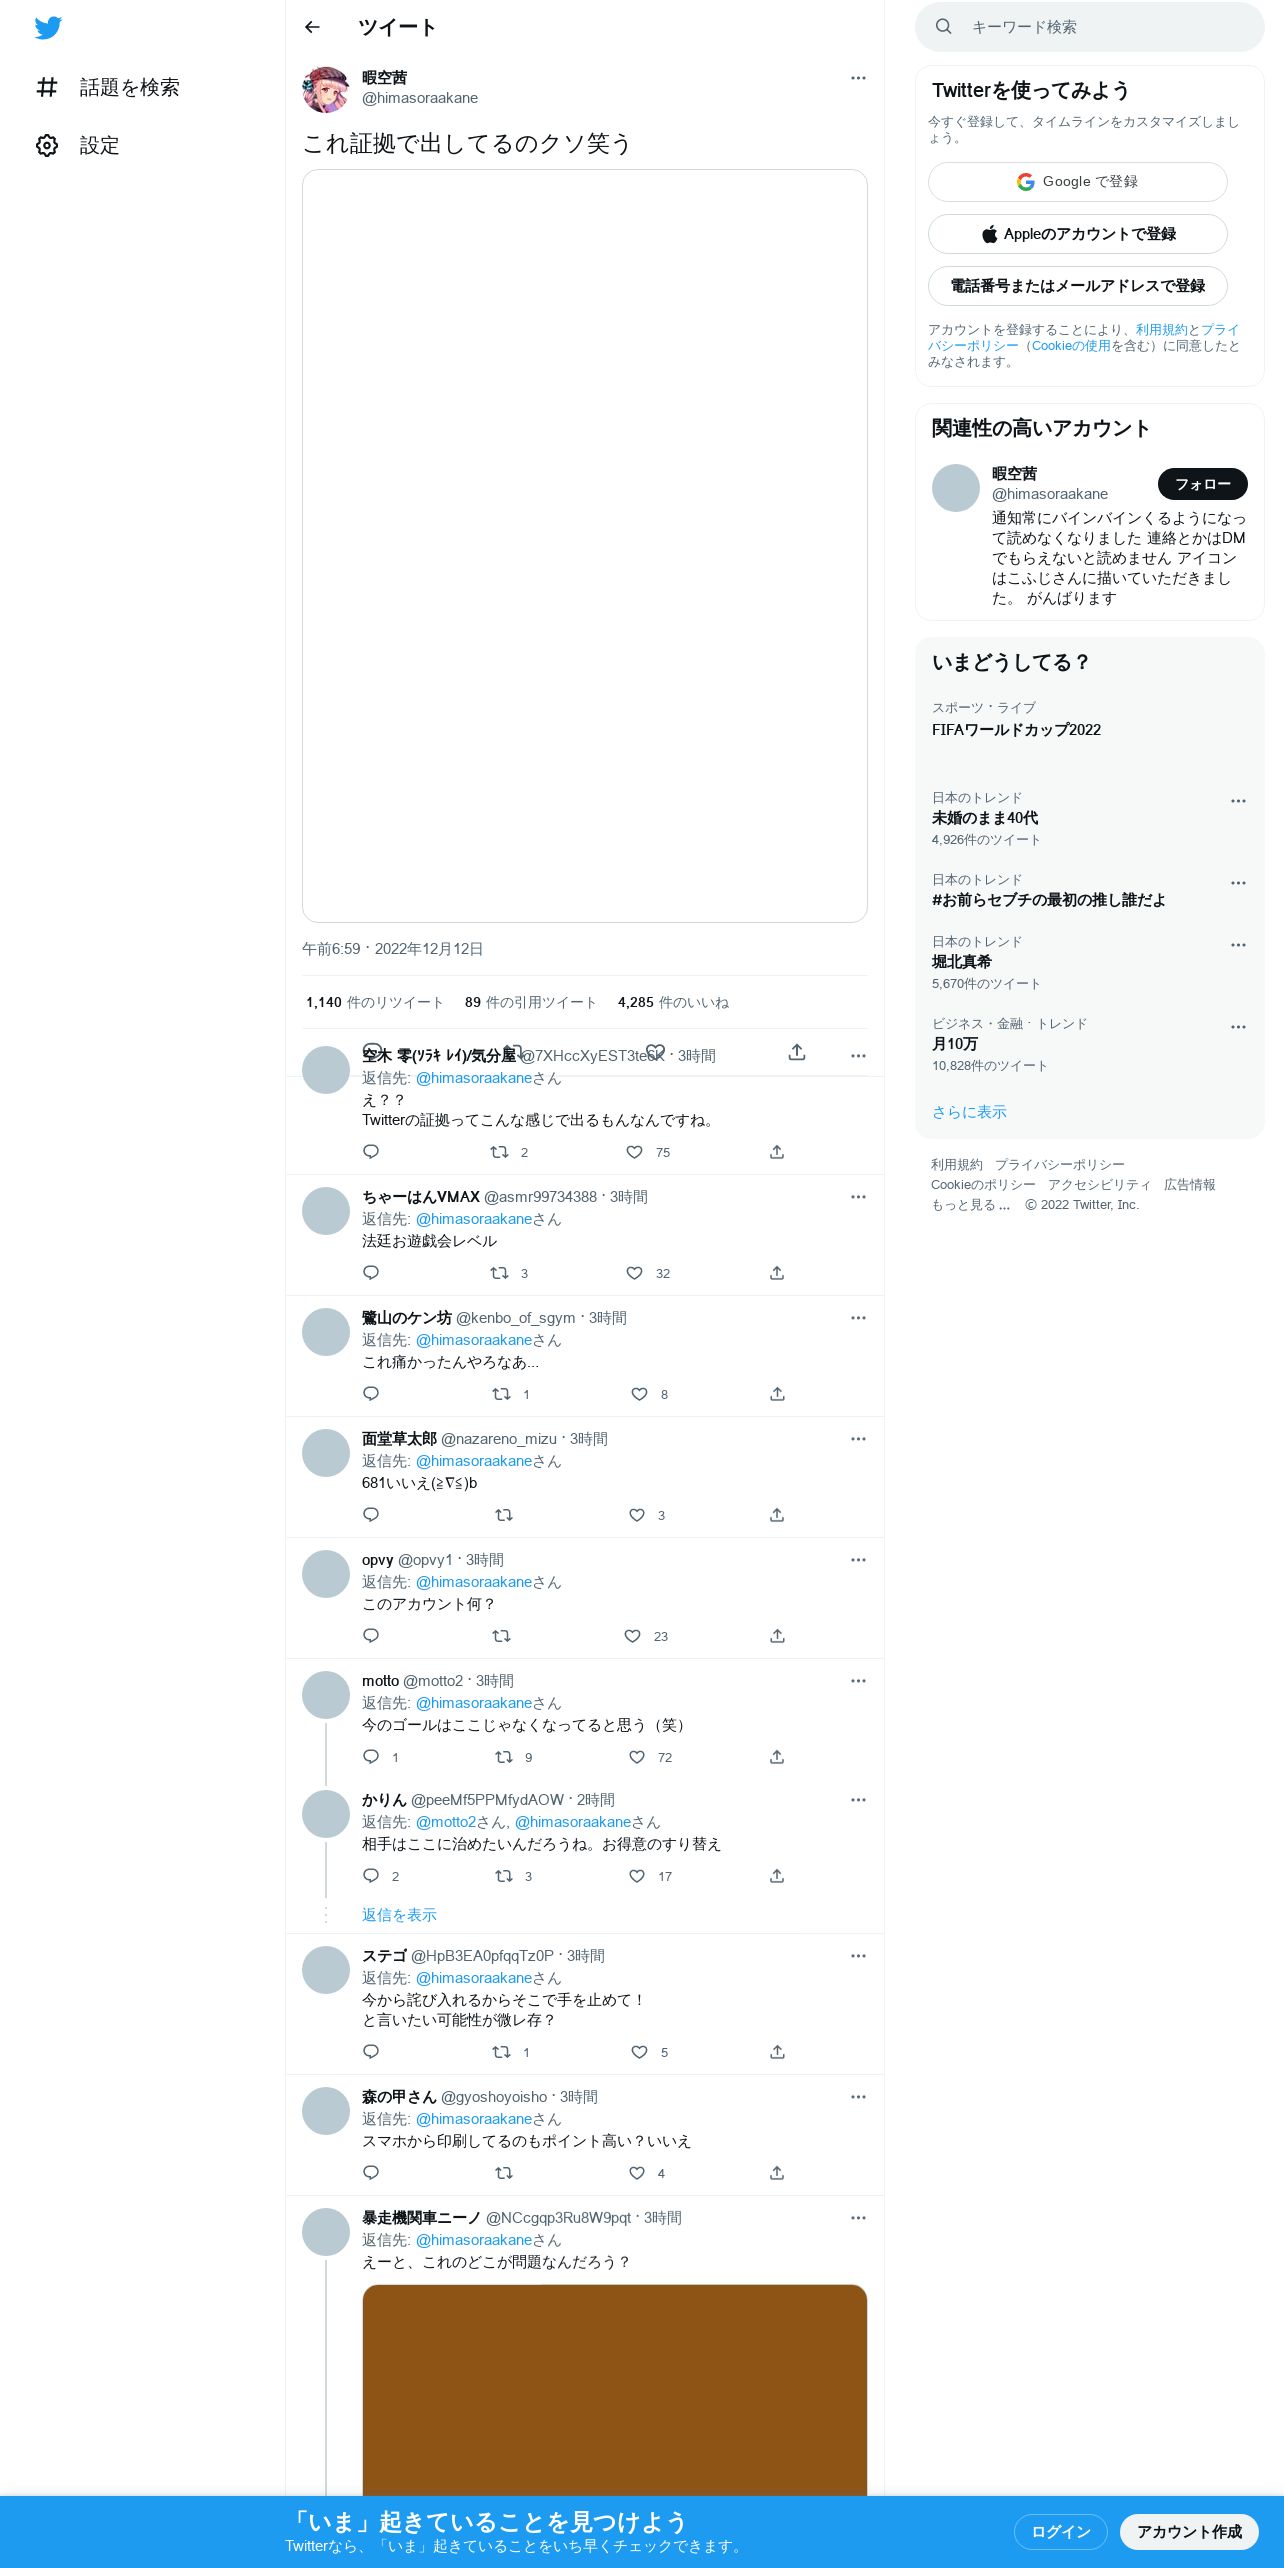1284x2568 pixels.
Task: Retweet the reply from motto
Action: pos(504,1757)
